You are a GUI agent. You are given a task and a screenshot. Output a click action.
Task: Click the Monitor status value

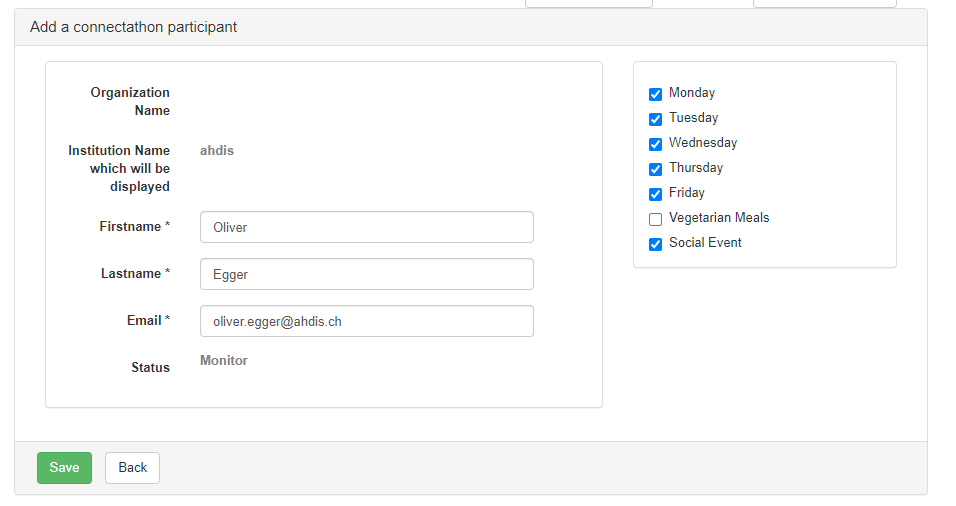coord(224,360)
